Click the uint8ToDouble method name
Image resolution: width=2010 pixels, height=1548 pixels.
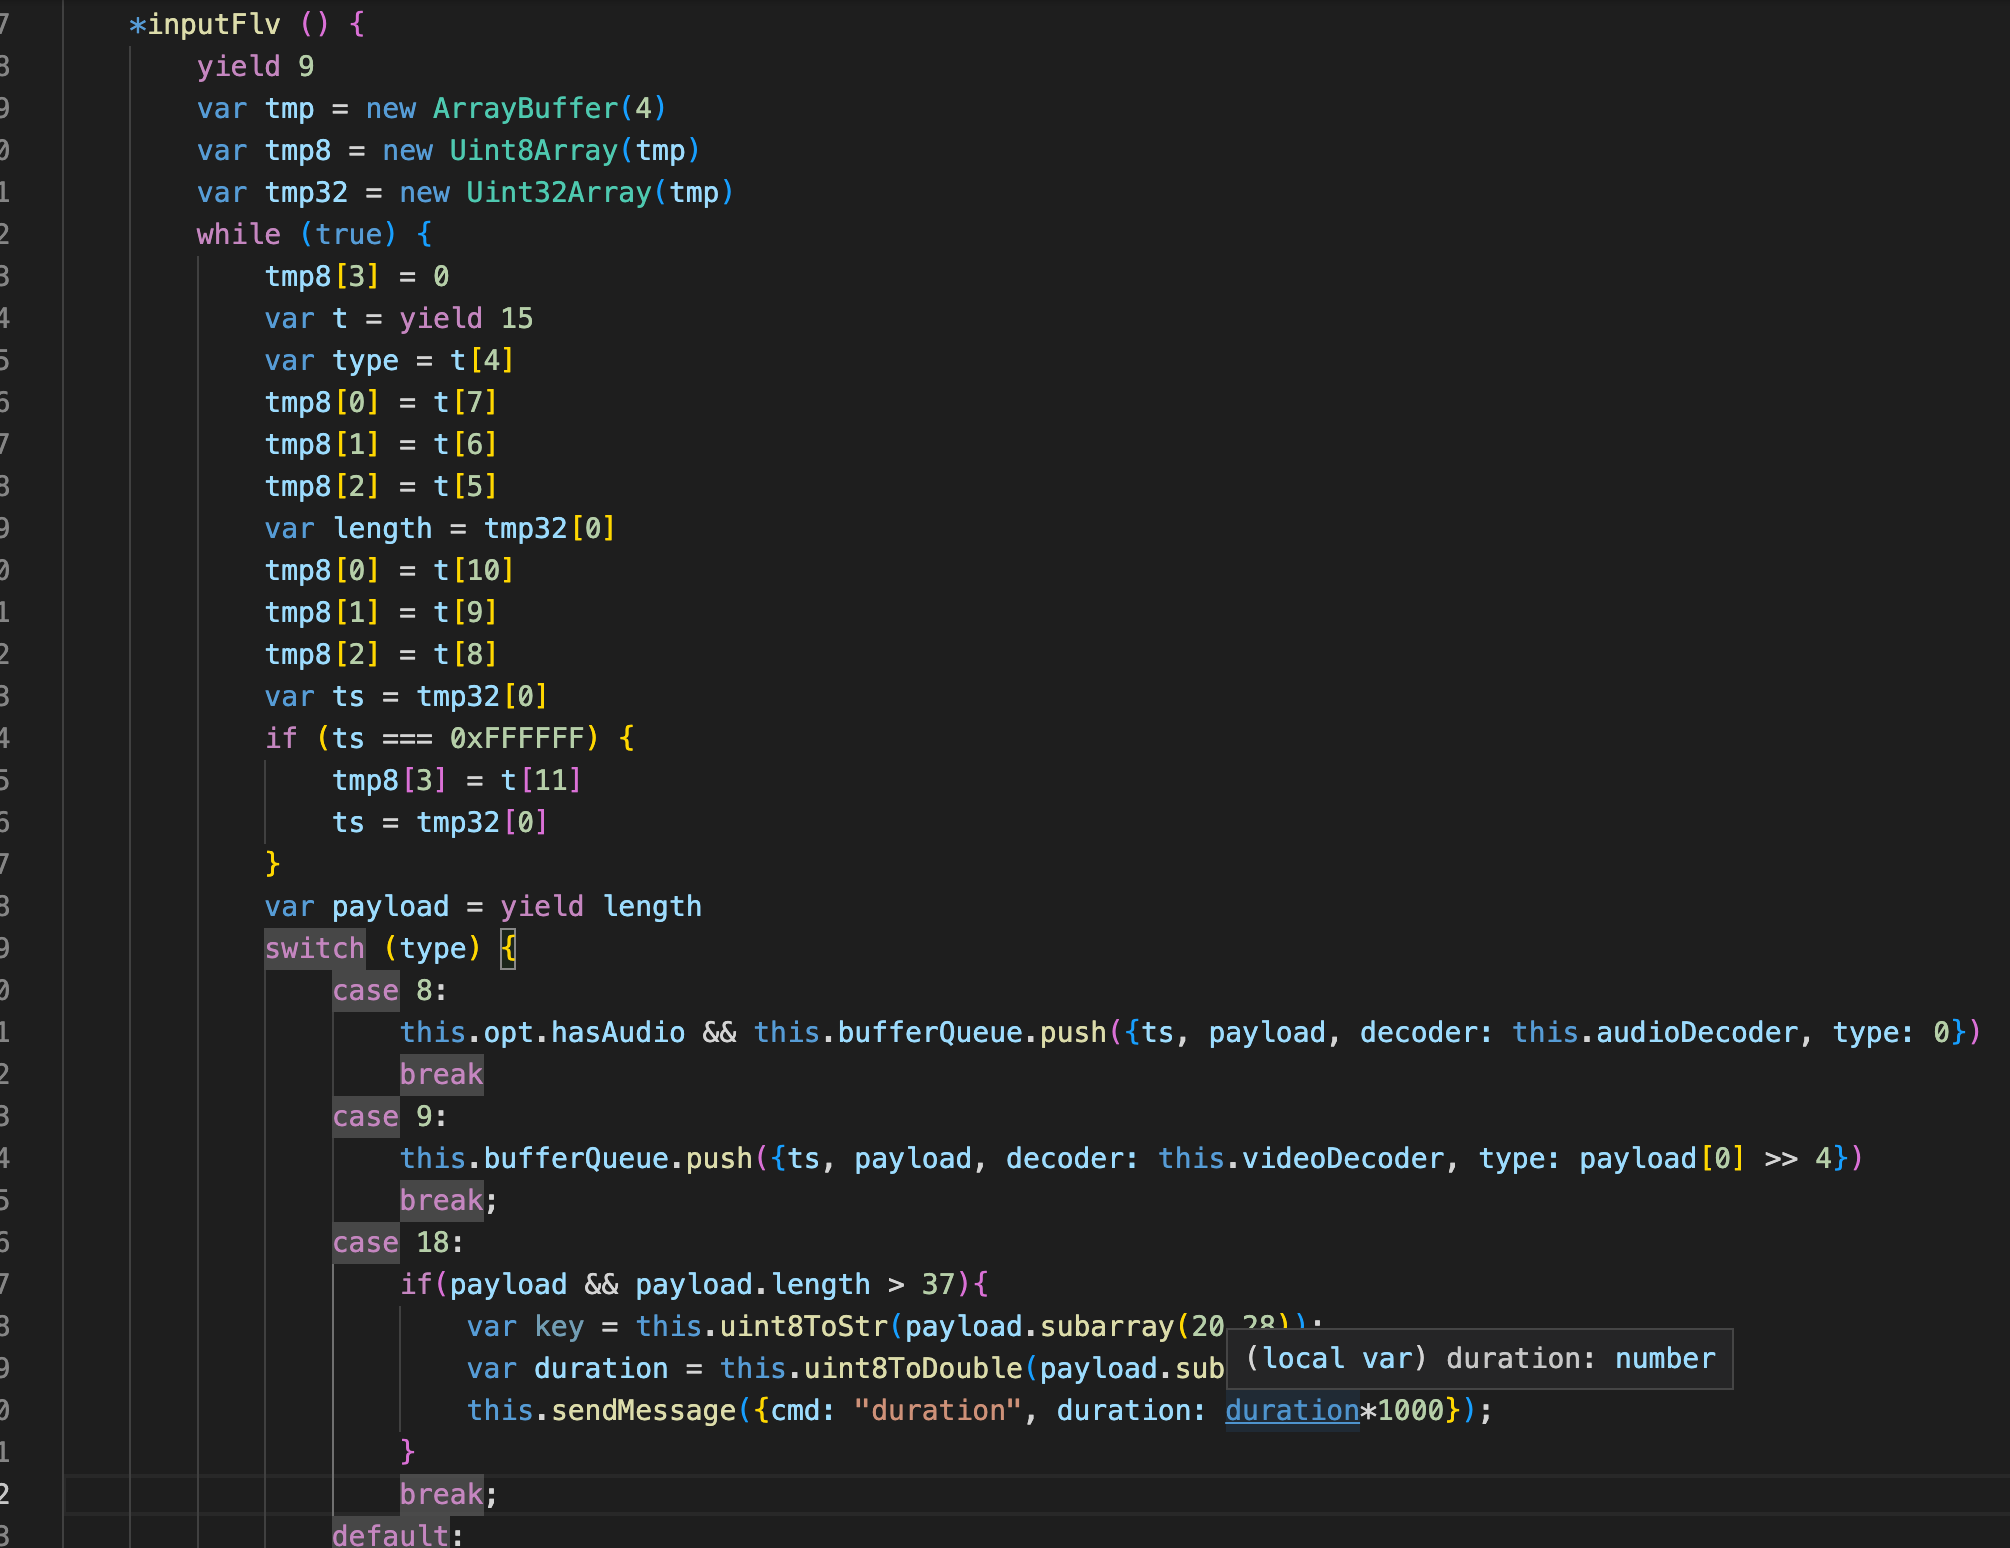(x=912, y=1368)
